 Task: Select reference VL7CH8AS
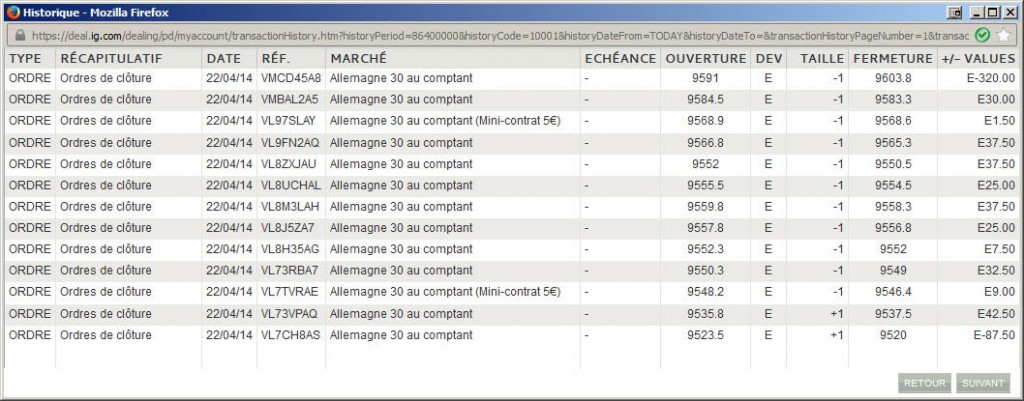(x=291, y=335)
